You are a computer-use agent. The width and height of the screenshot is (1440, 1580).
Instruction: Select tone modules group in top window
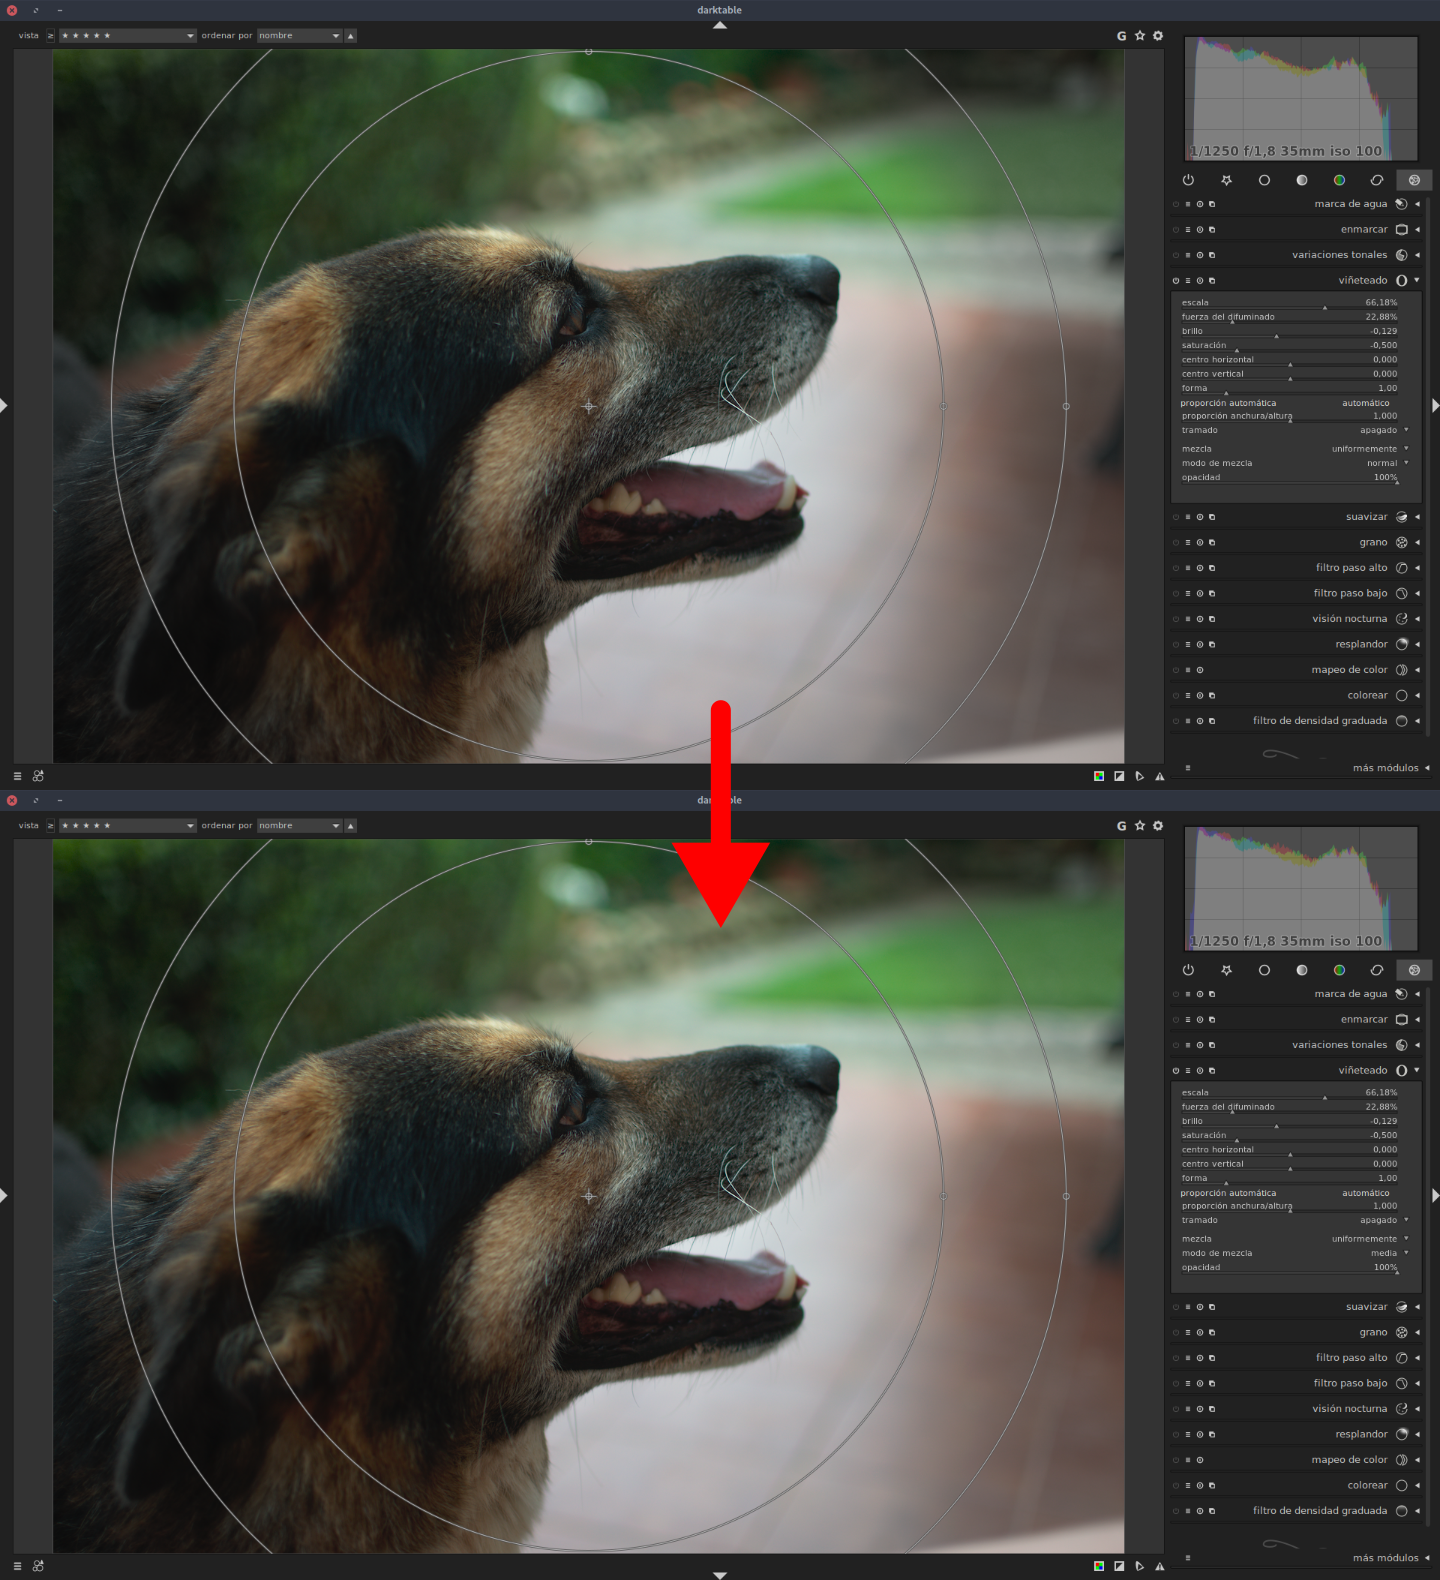(x=1301, y=180)
